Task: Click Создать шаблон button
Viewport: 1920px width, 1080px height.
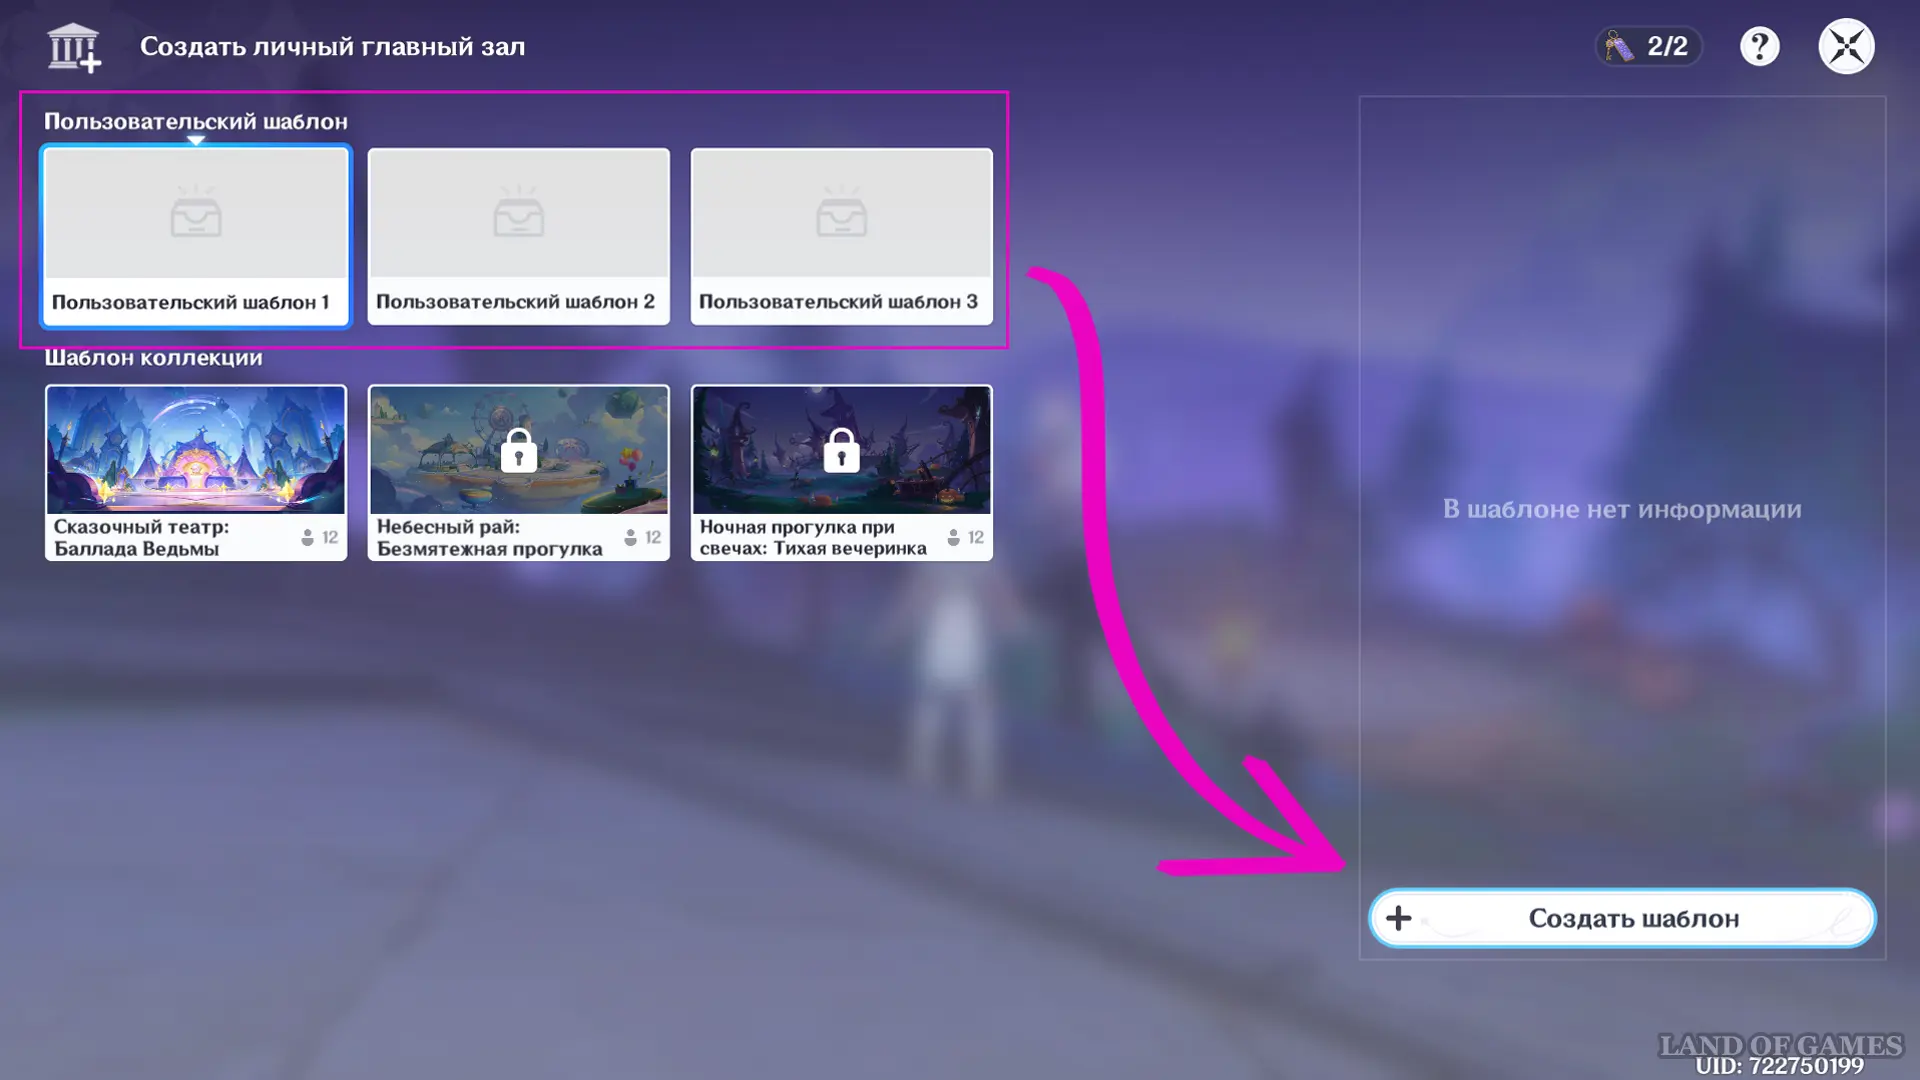Action: click(1622, 918)
